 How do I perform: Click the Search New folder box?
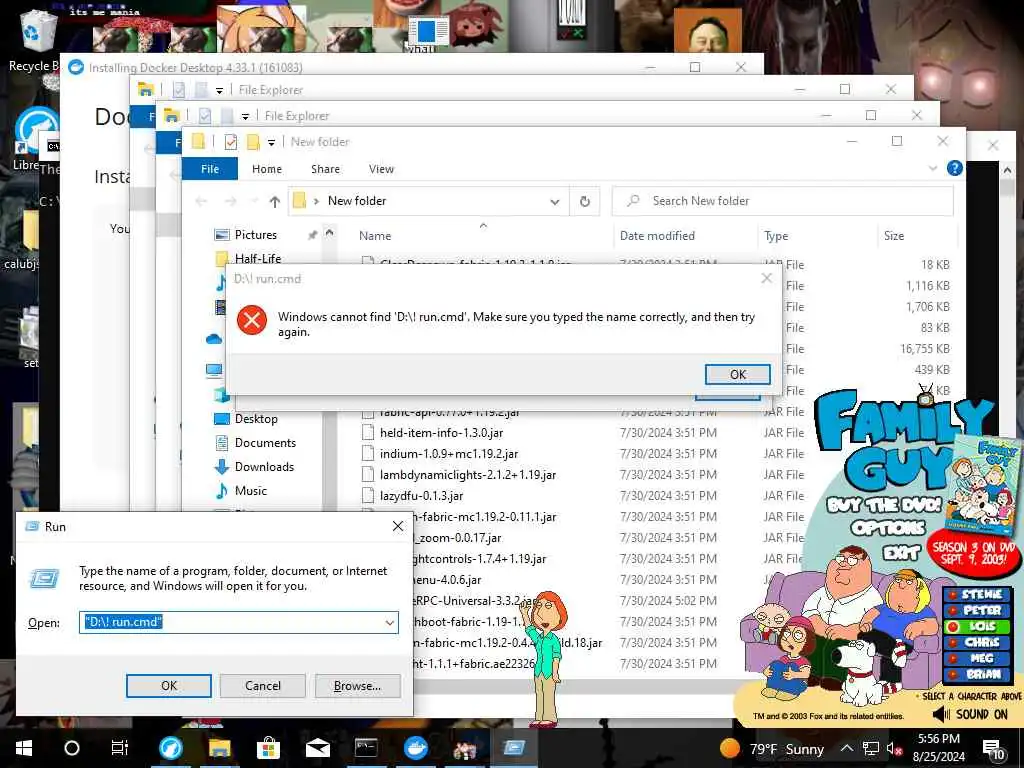[x=782, y=201]
